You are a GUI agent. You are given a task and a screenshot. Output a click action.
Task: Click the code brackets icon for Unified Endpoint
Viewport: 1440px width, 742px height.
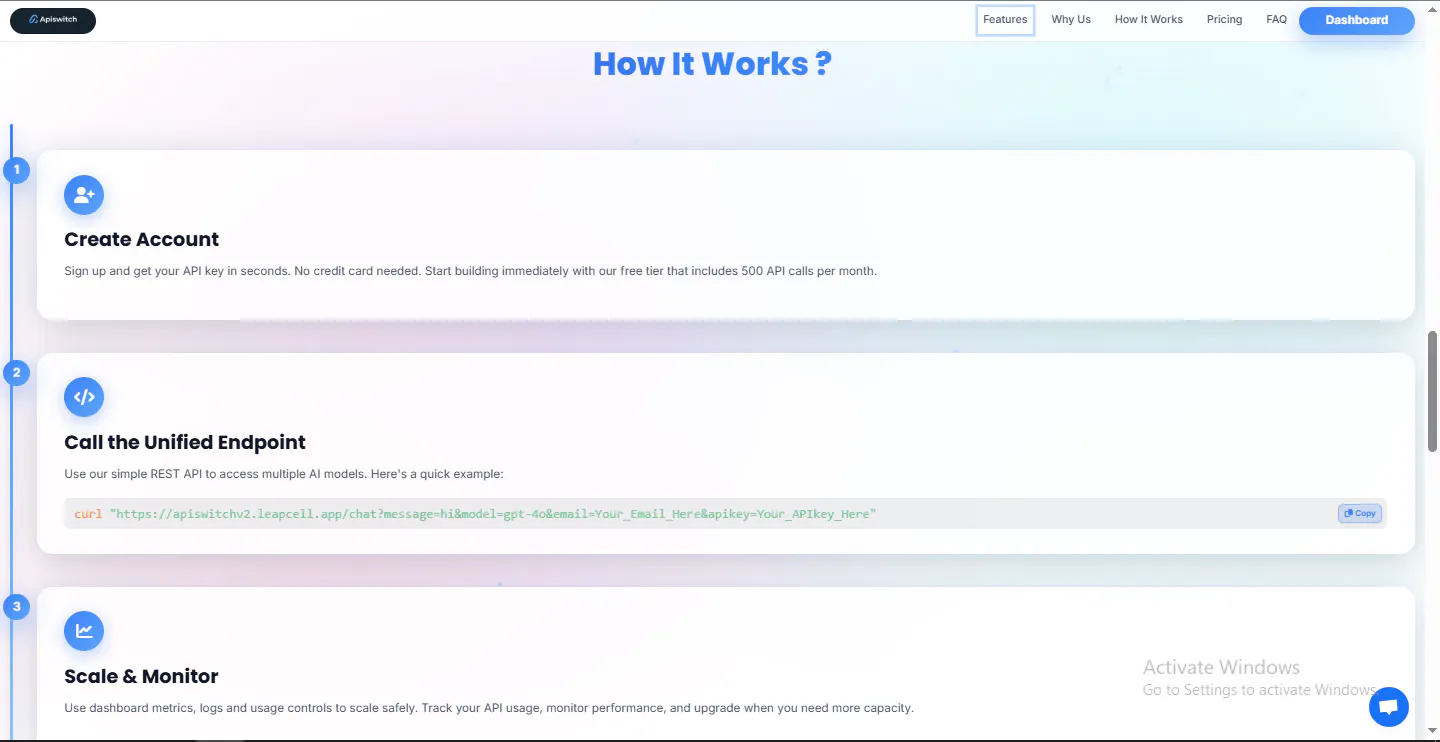pyautogui.click(x=84, y=397)
